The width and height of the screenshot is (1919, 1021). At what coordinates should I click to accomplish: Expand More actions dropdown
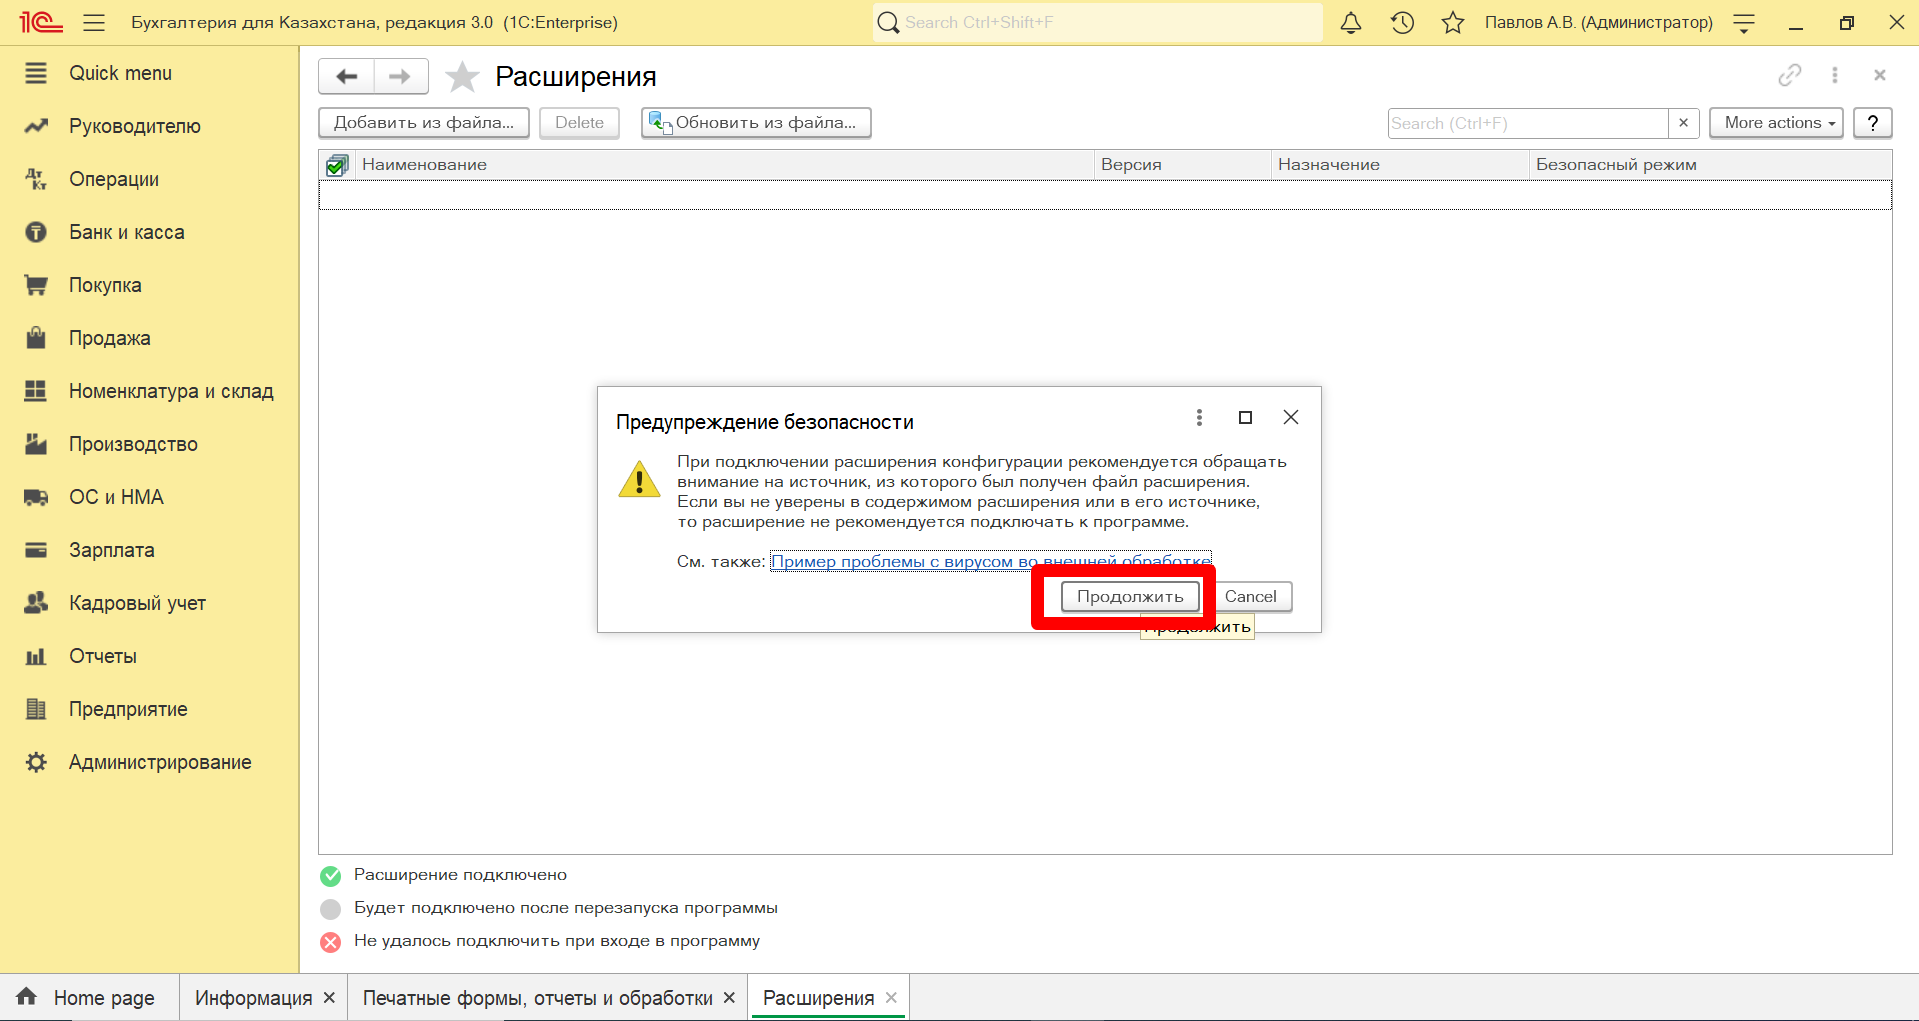point(1776,123)
